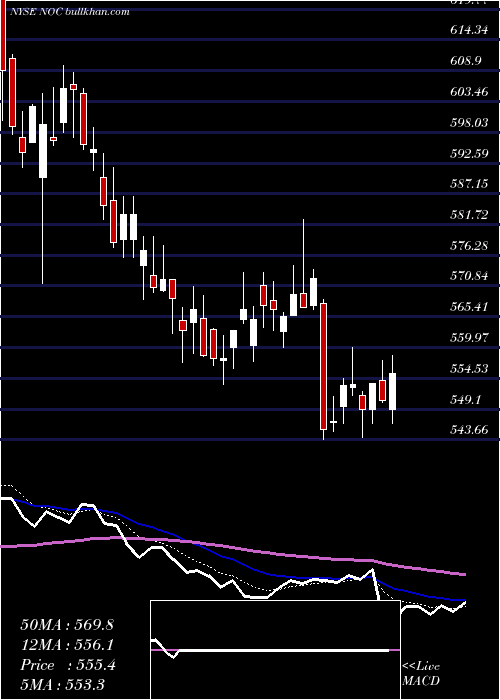500x700 pixels.
Task: Click inside the MACD inset panel
Action: coord(275,650)
